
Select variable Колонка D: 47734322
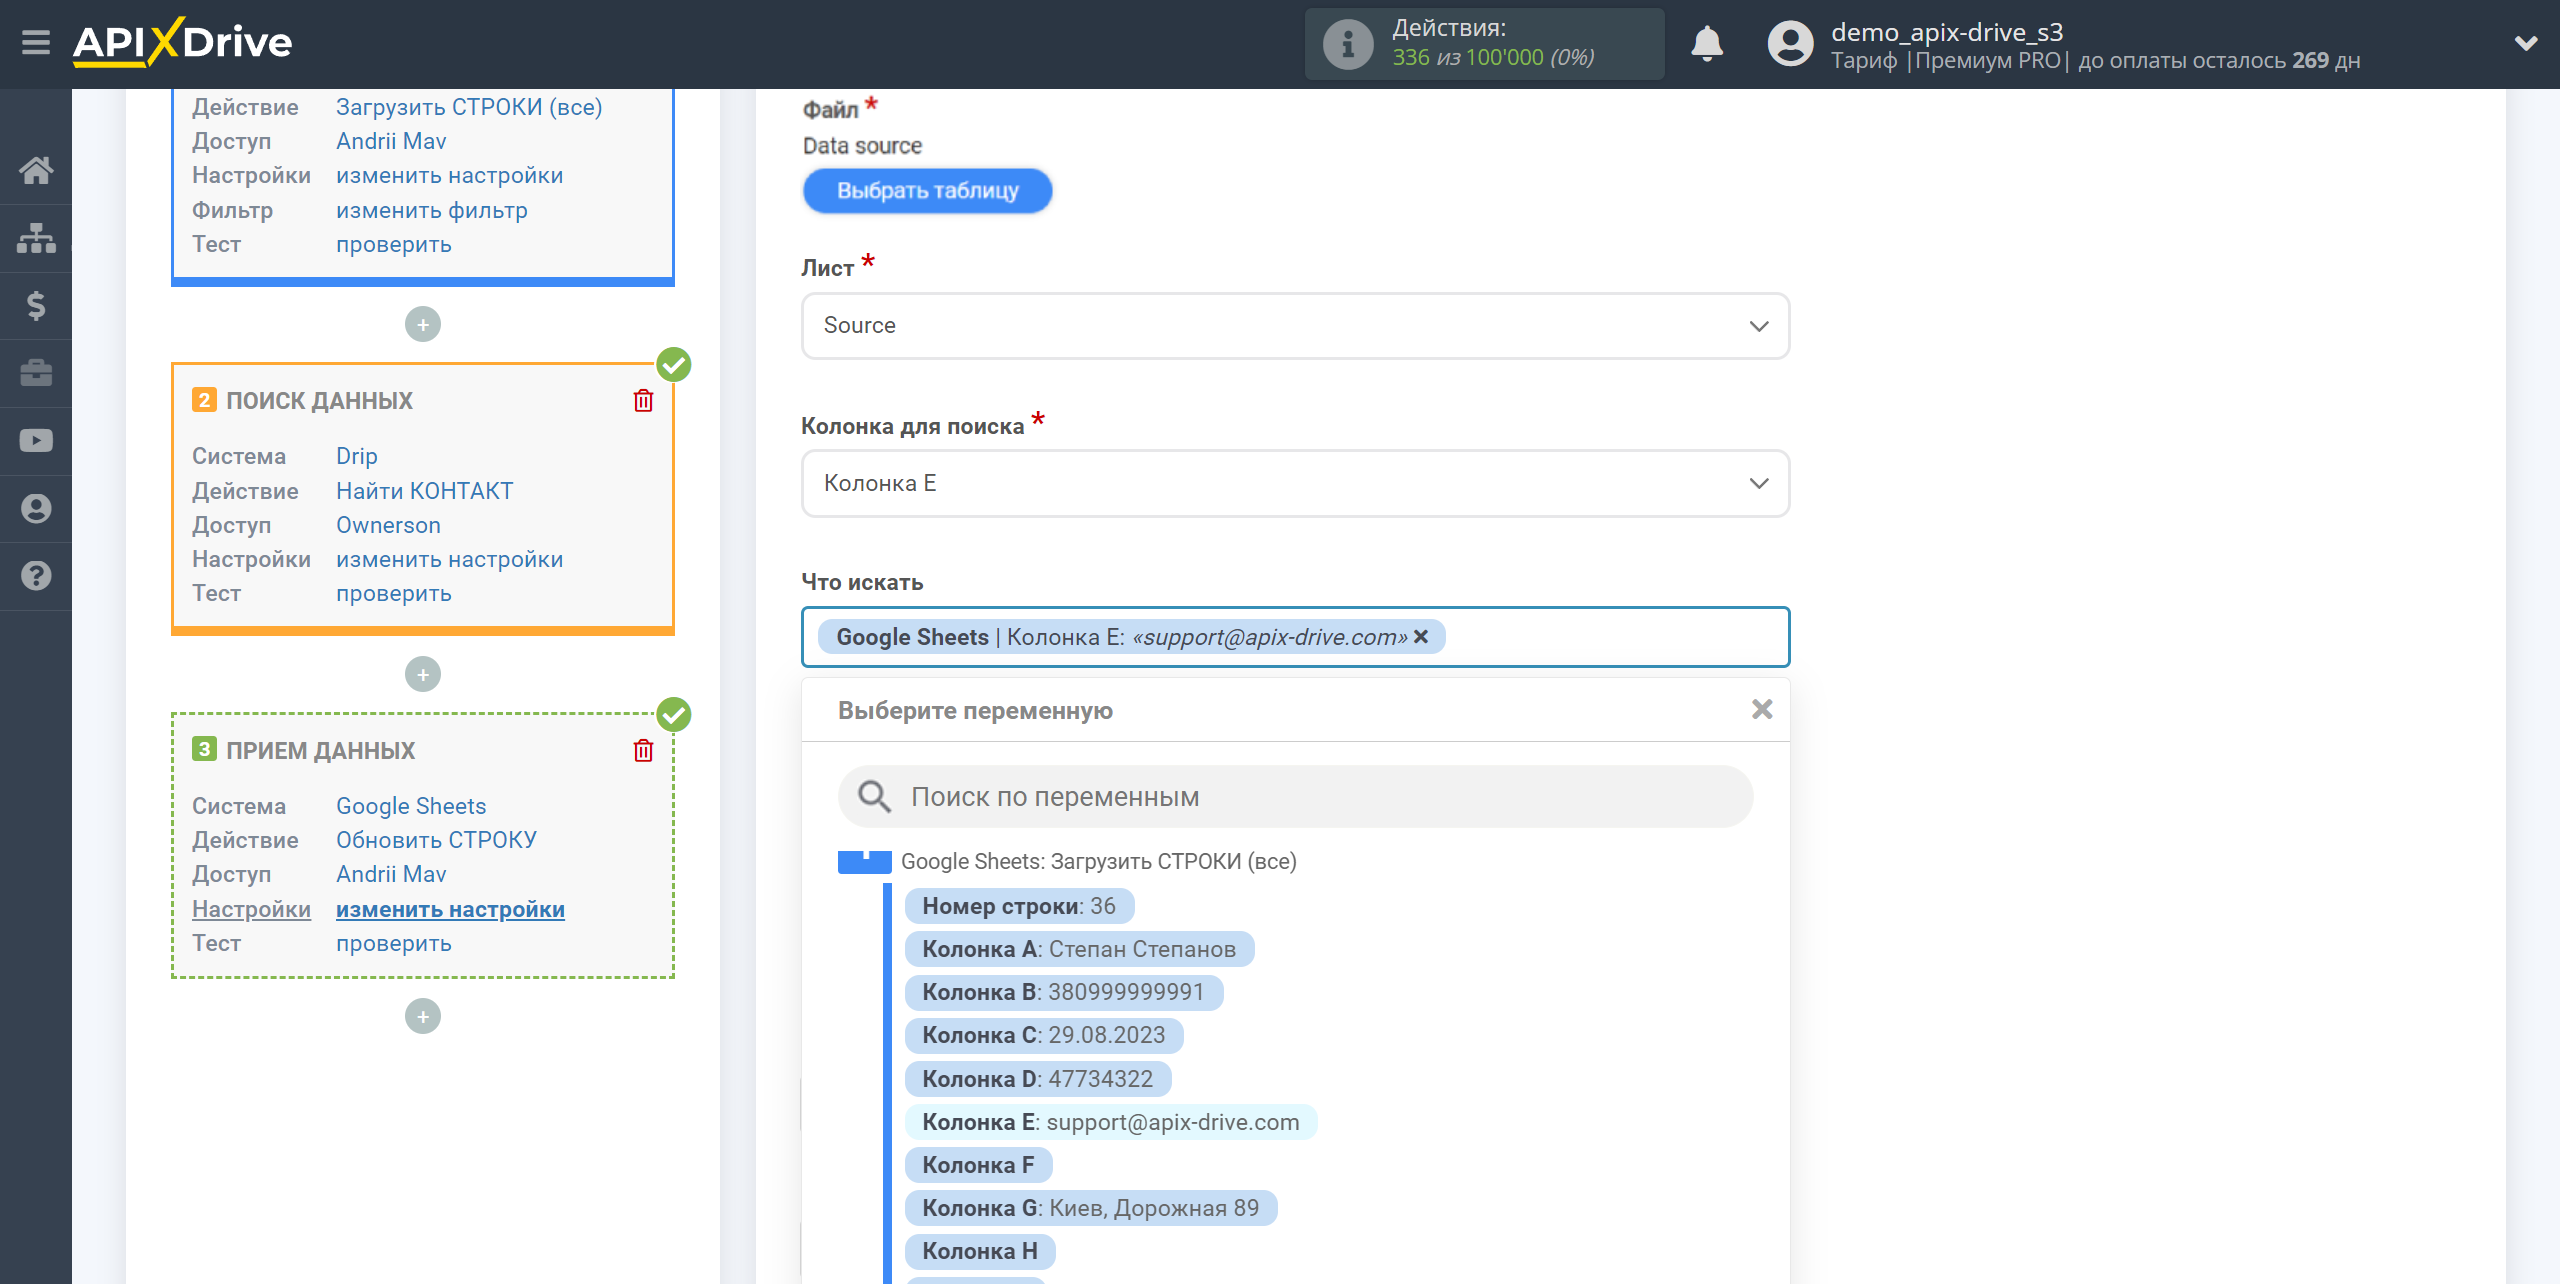pyautogui.click(x=1038, y=1079)
